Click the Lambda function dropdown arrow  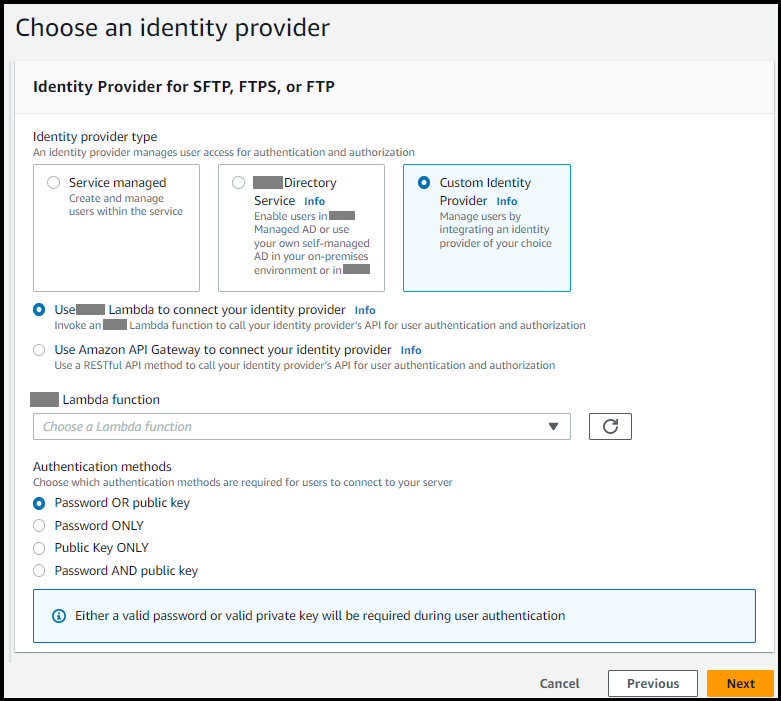(x=554, y=427)
